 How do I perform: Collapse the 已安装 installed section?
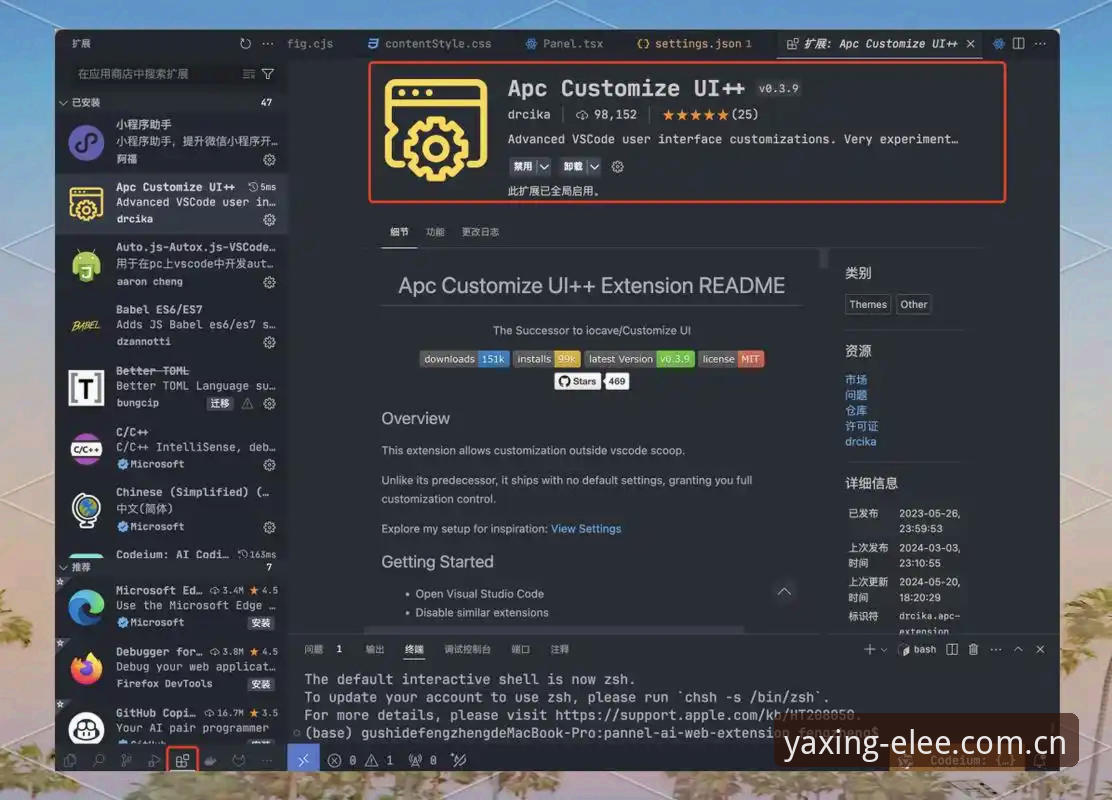point(64,103)
